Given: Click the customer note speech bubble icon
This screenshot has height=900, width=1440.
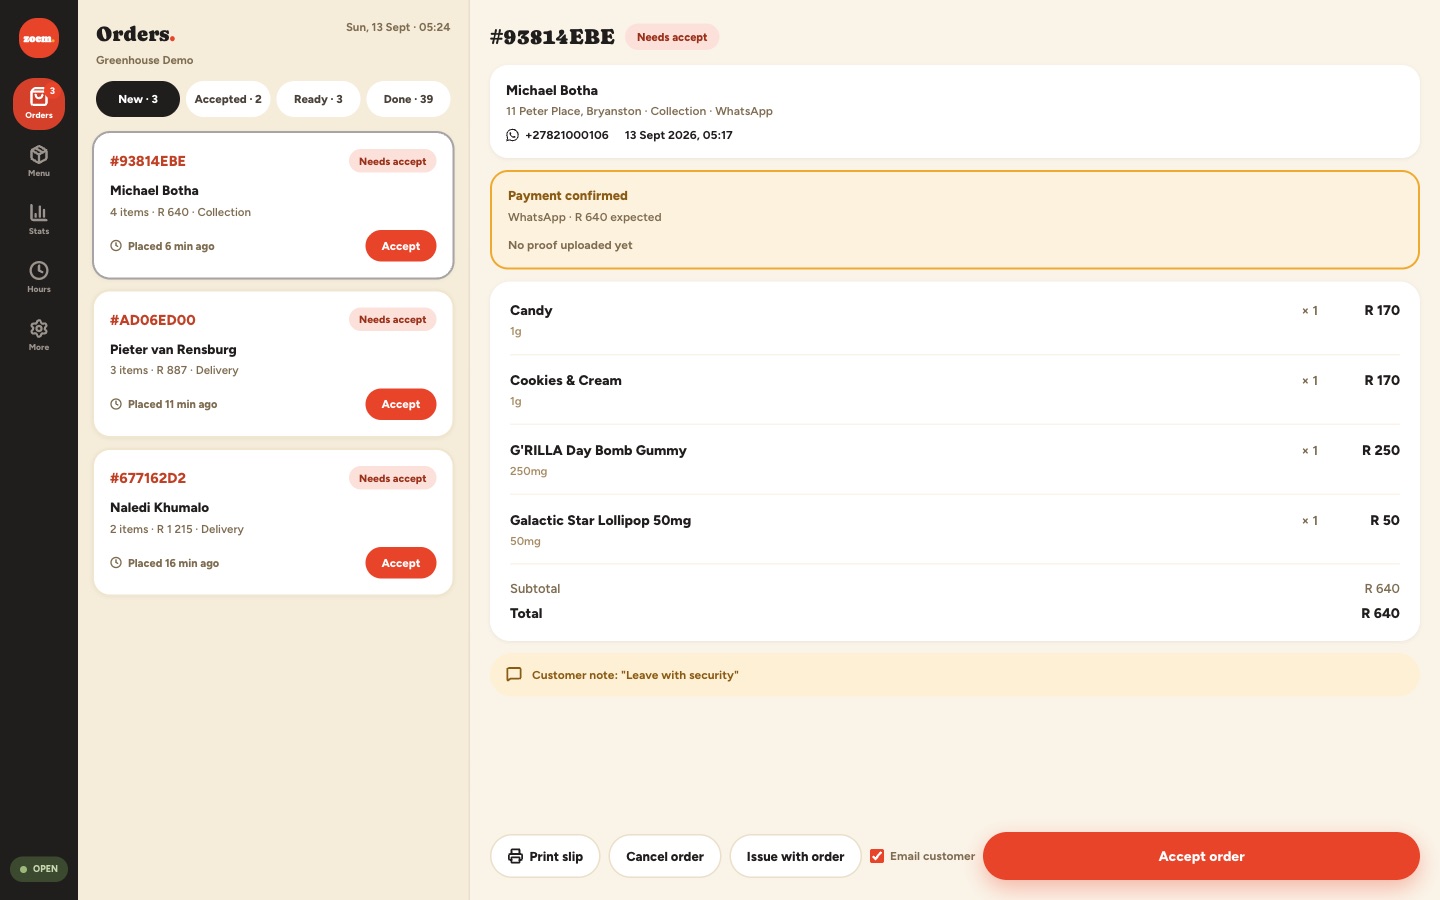Looking at the screenshot, I should coord(514,675).
